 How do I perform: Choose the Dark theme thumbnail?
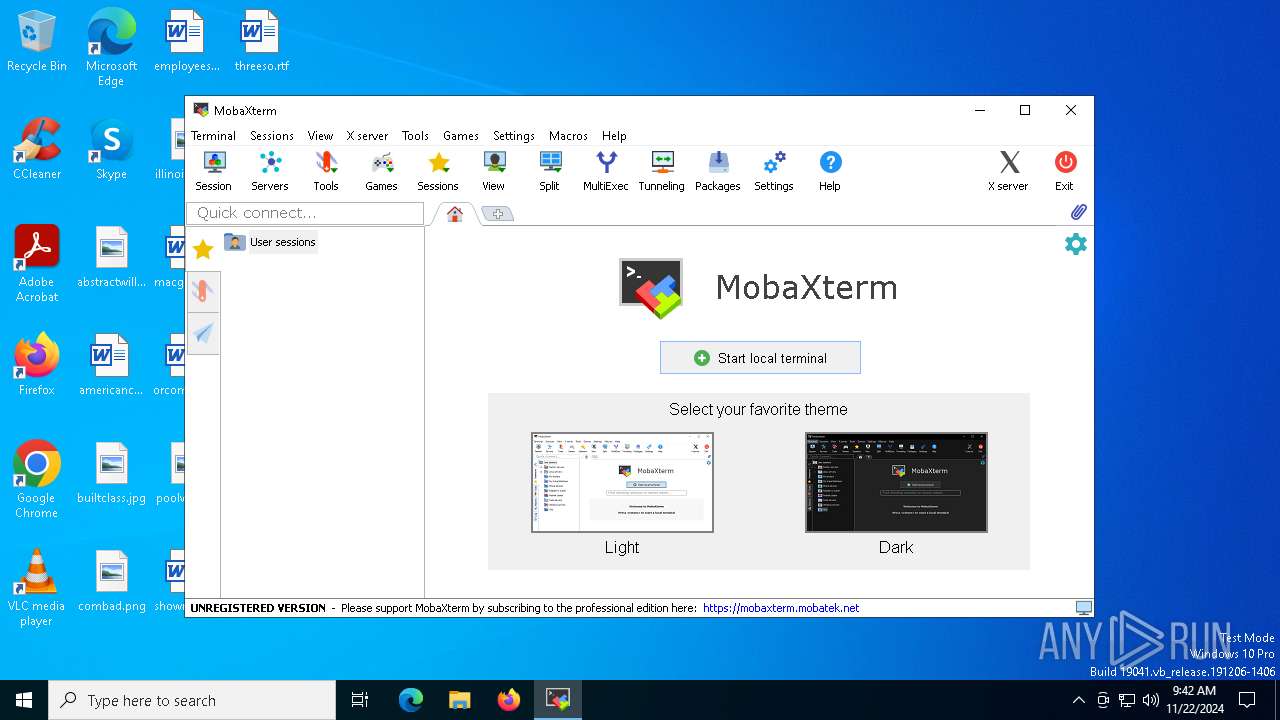tap(896, 482)
